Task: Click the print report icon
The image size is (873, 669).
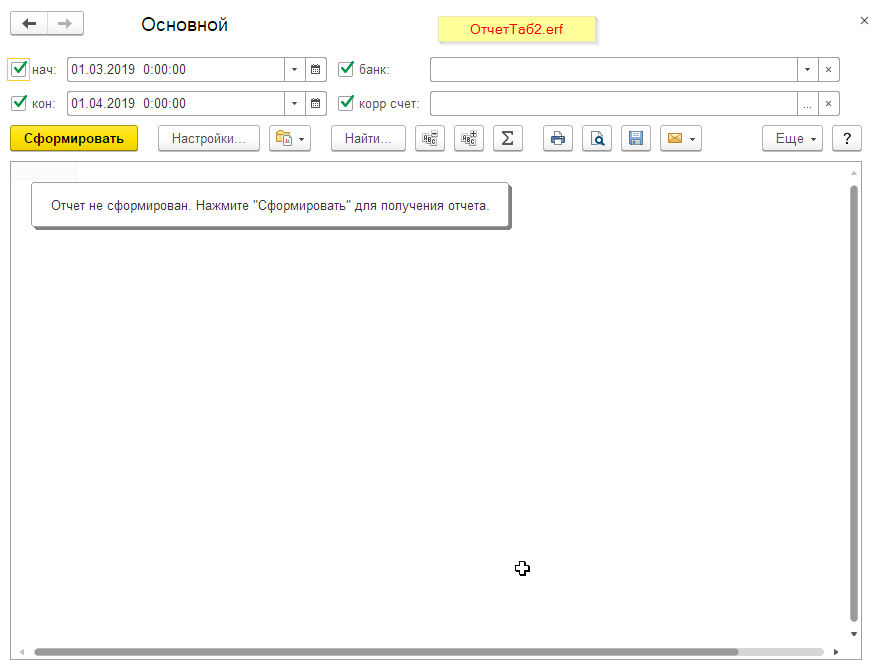Action: click(x=558, y=139)
